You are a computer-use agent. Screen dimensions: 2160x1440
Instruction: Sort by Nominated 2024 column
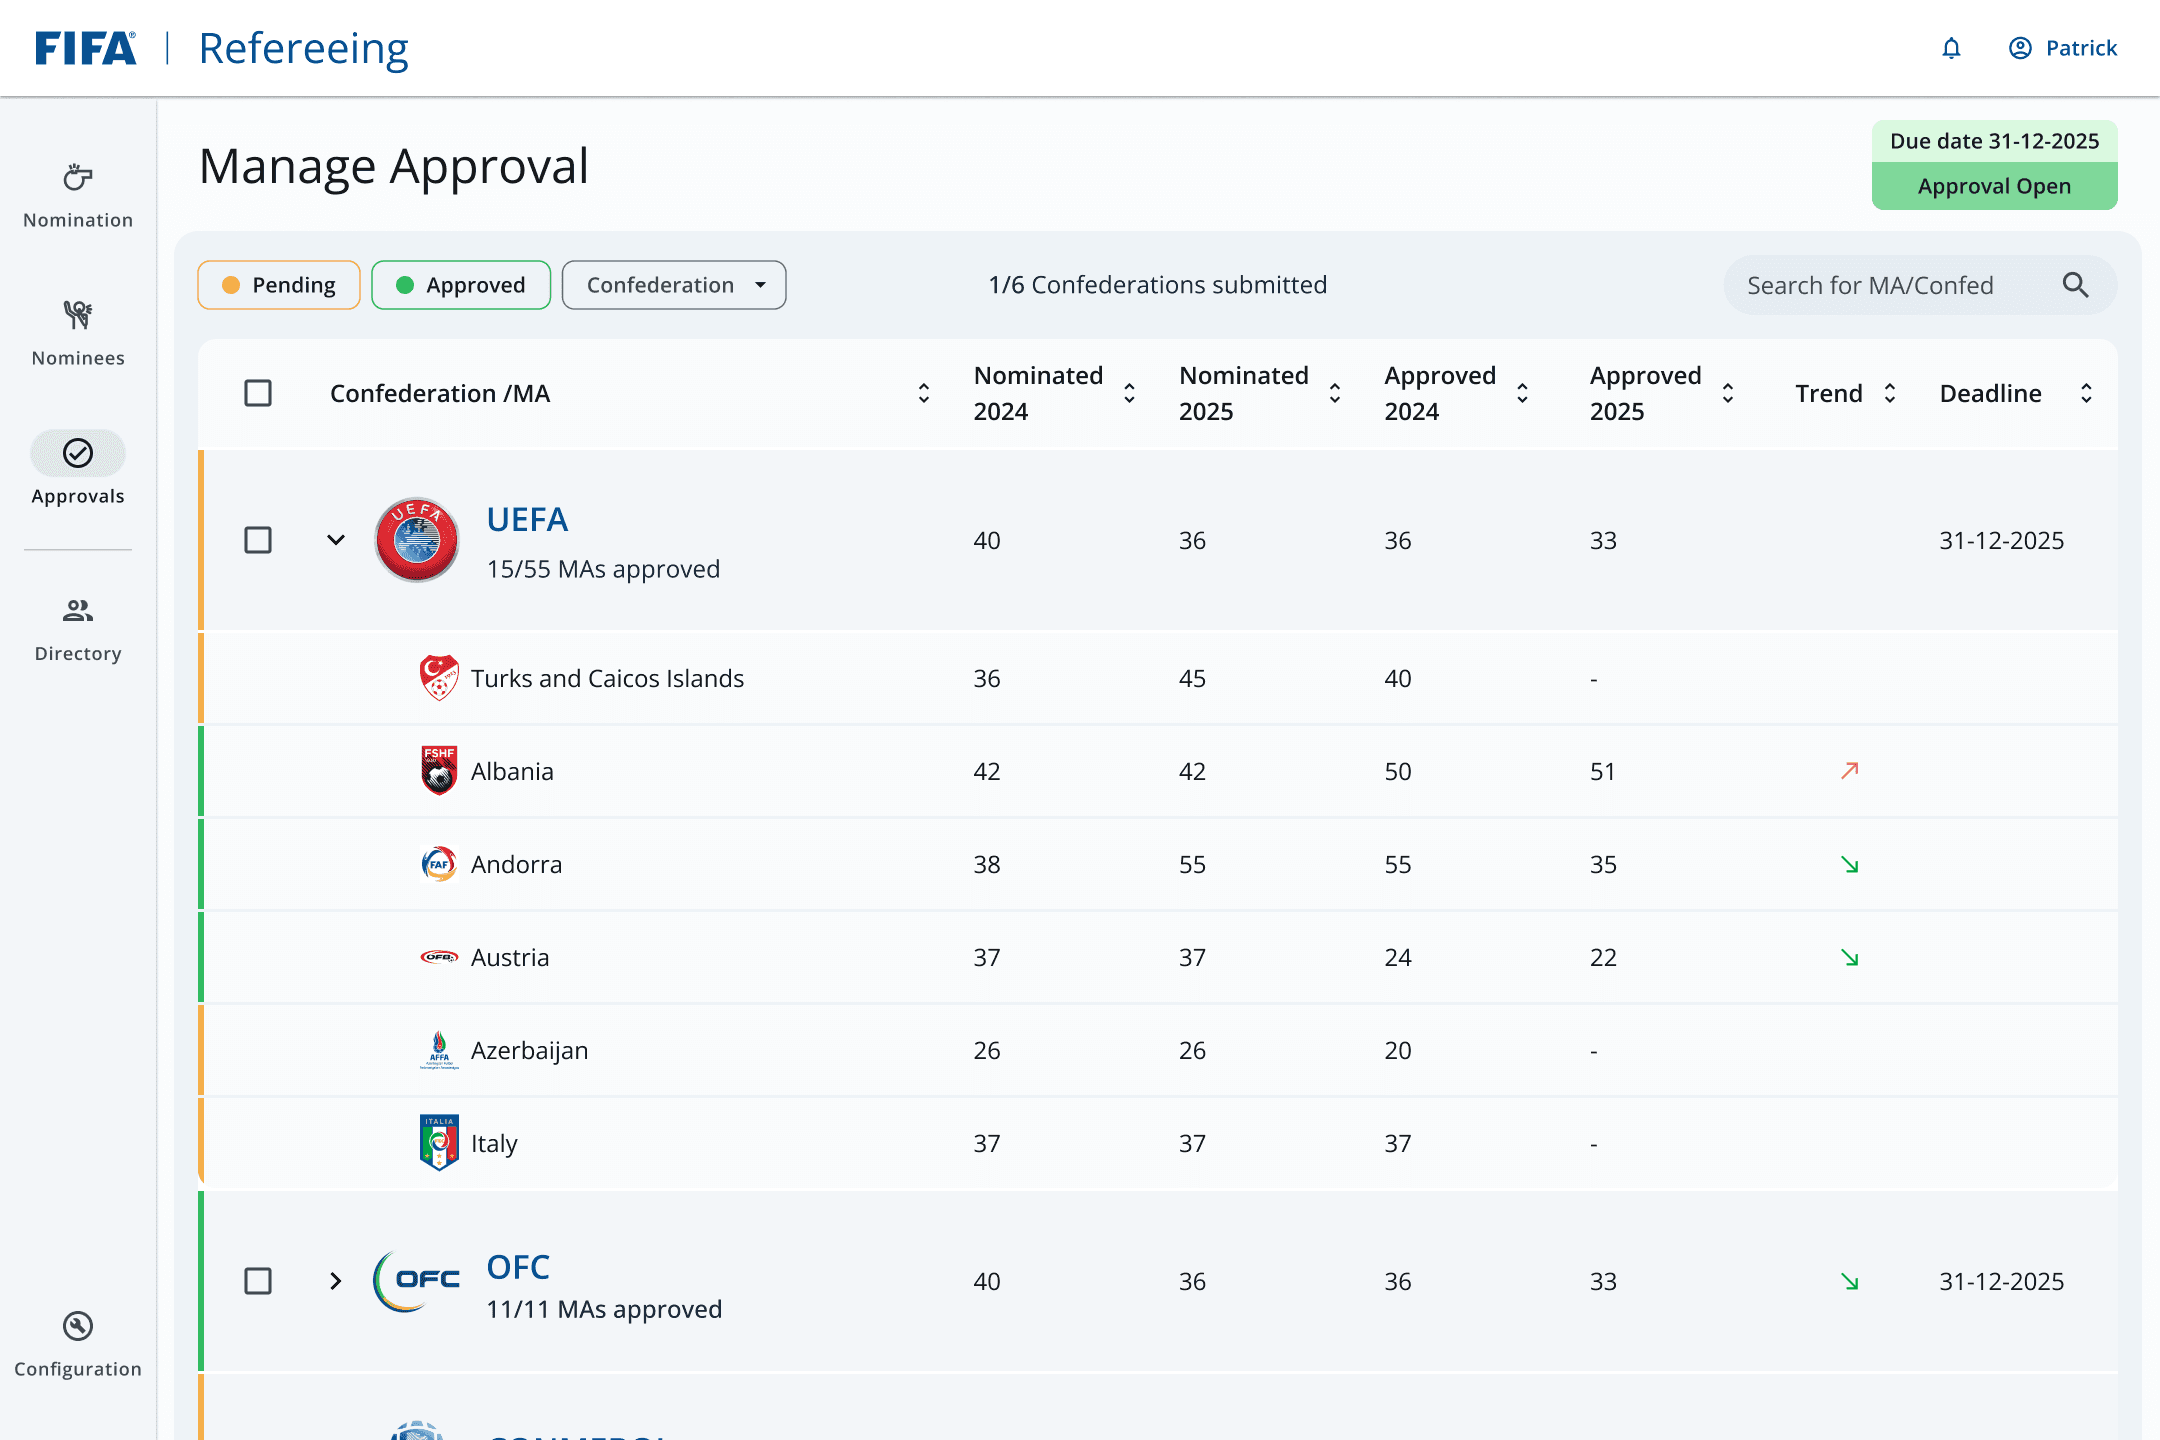(x=1129, y=393)
